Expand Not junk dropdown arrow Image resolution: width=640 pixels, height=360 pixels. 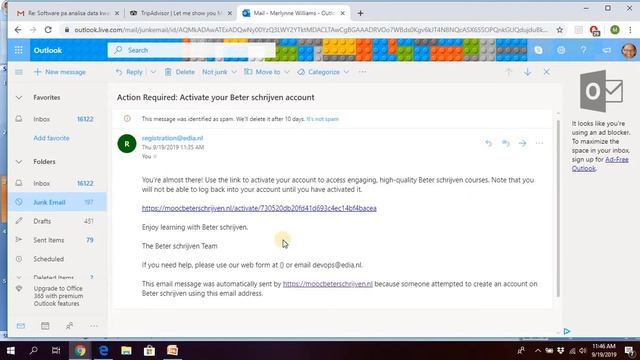point(234,72)
